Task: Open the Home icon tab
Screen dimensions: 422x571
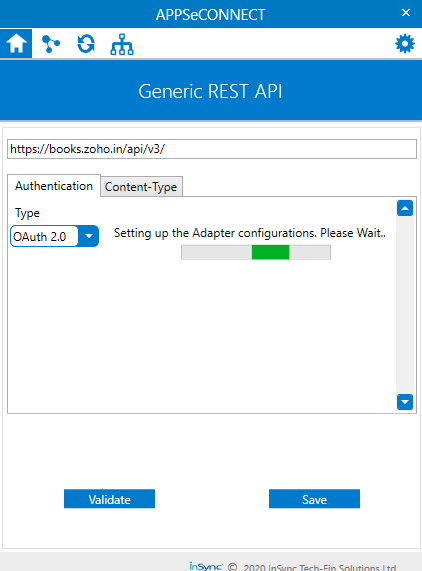Action: tap(16, 43)
